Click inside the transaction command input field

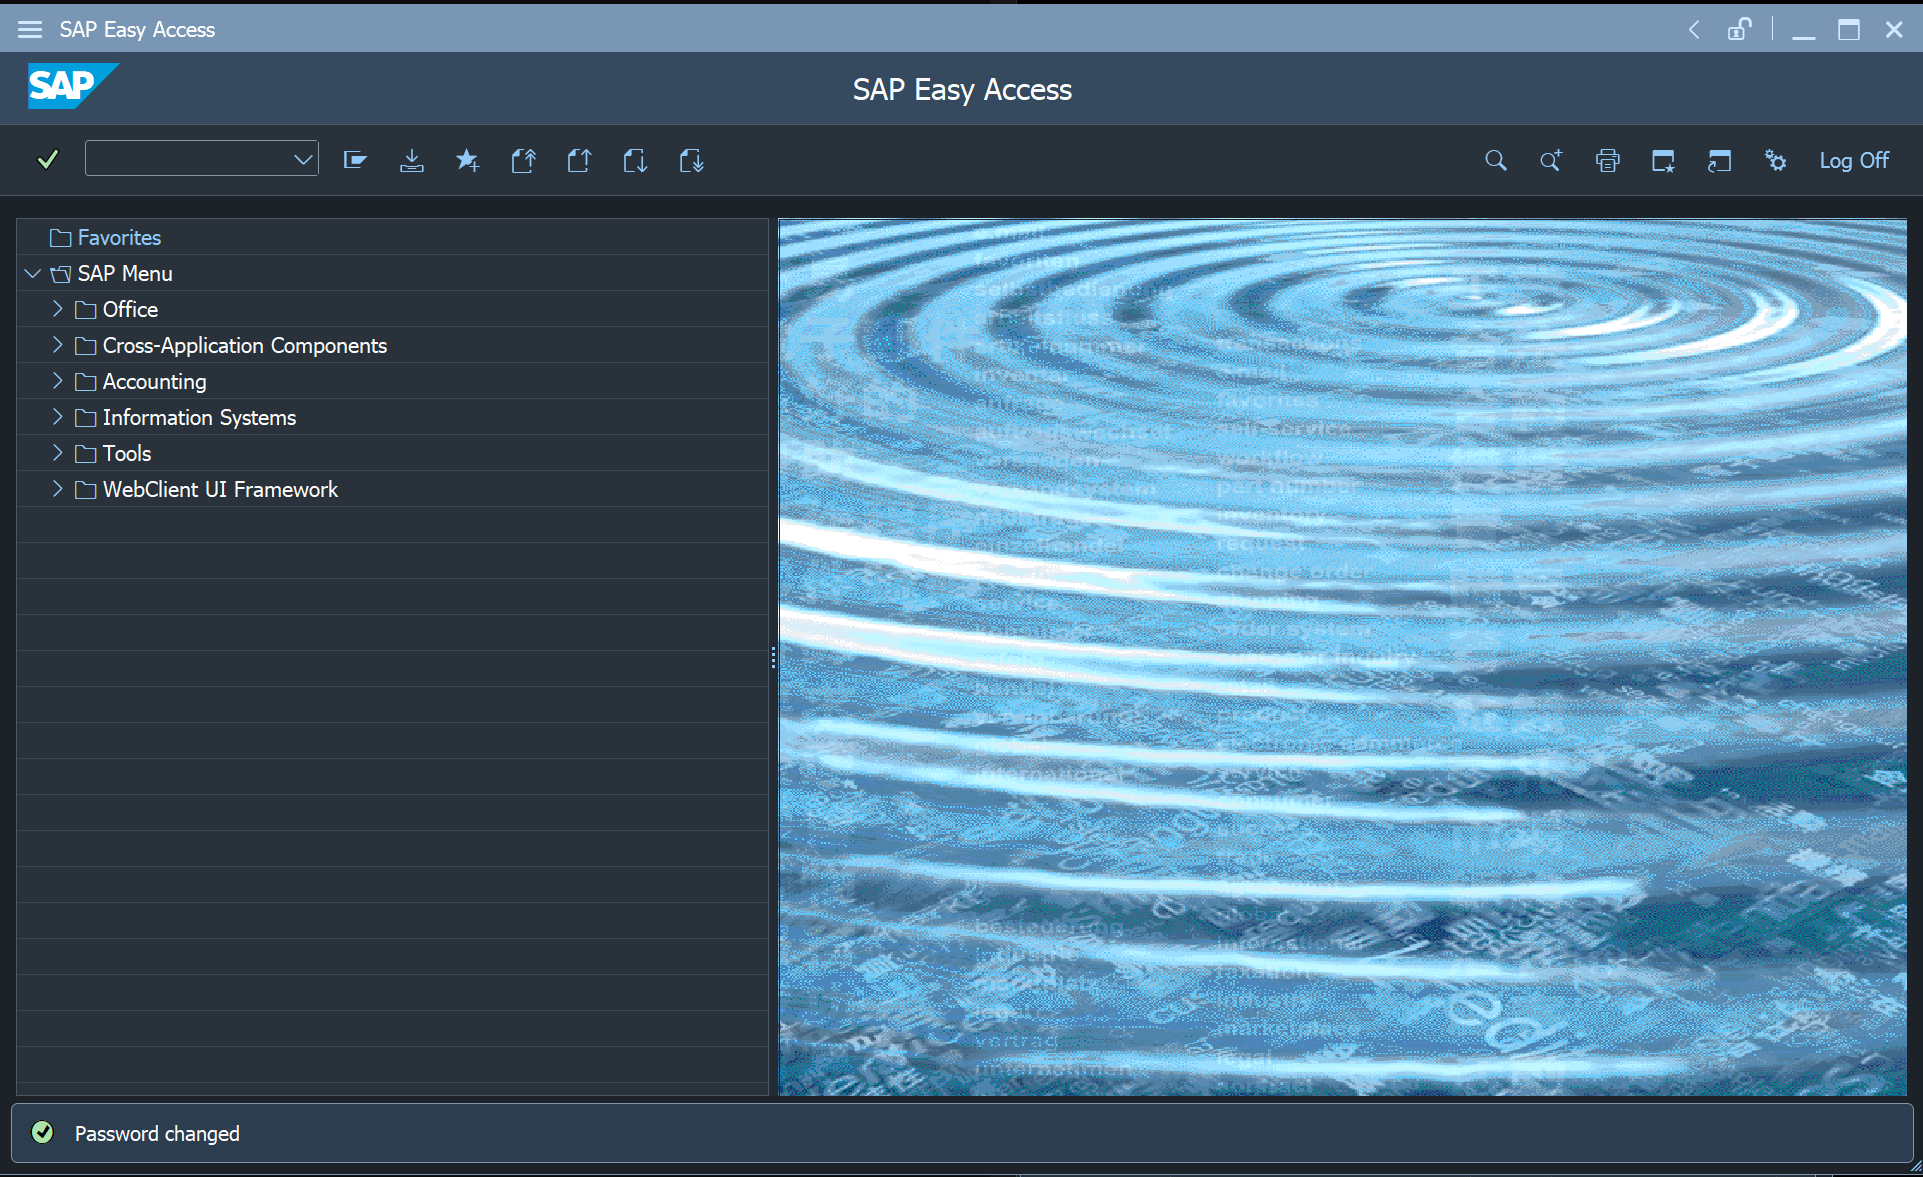[188, 159]
